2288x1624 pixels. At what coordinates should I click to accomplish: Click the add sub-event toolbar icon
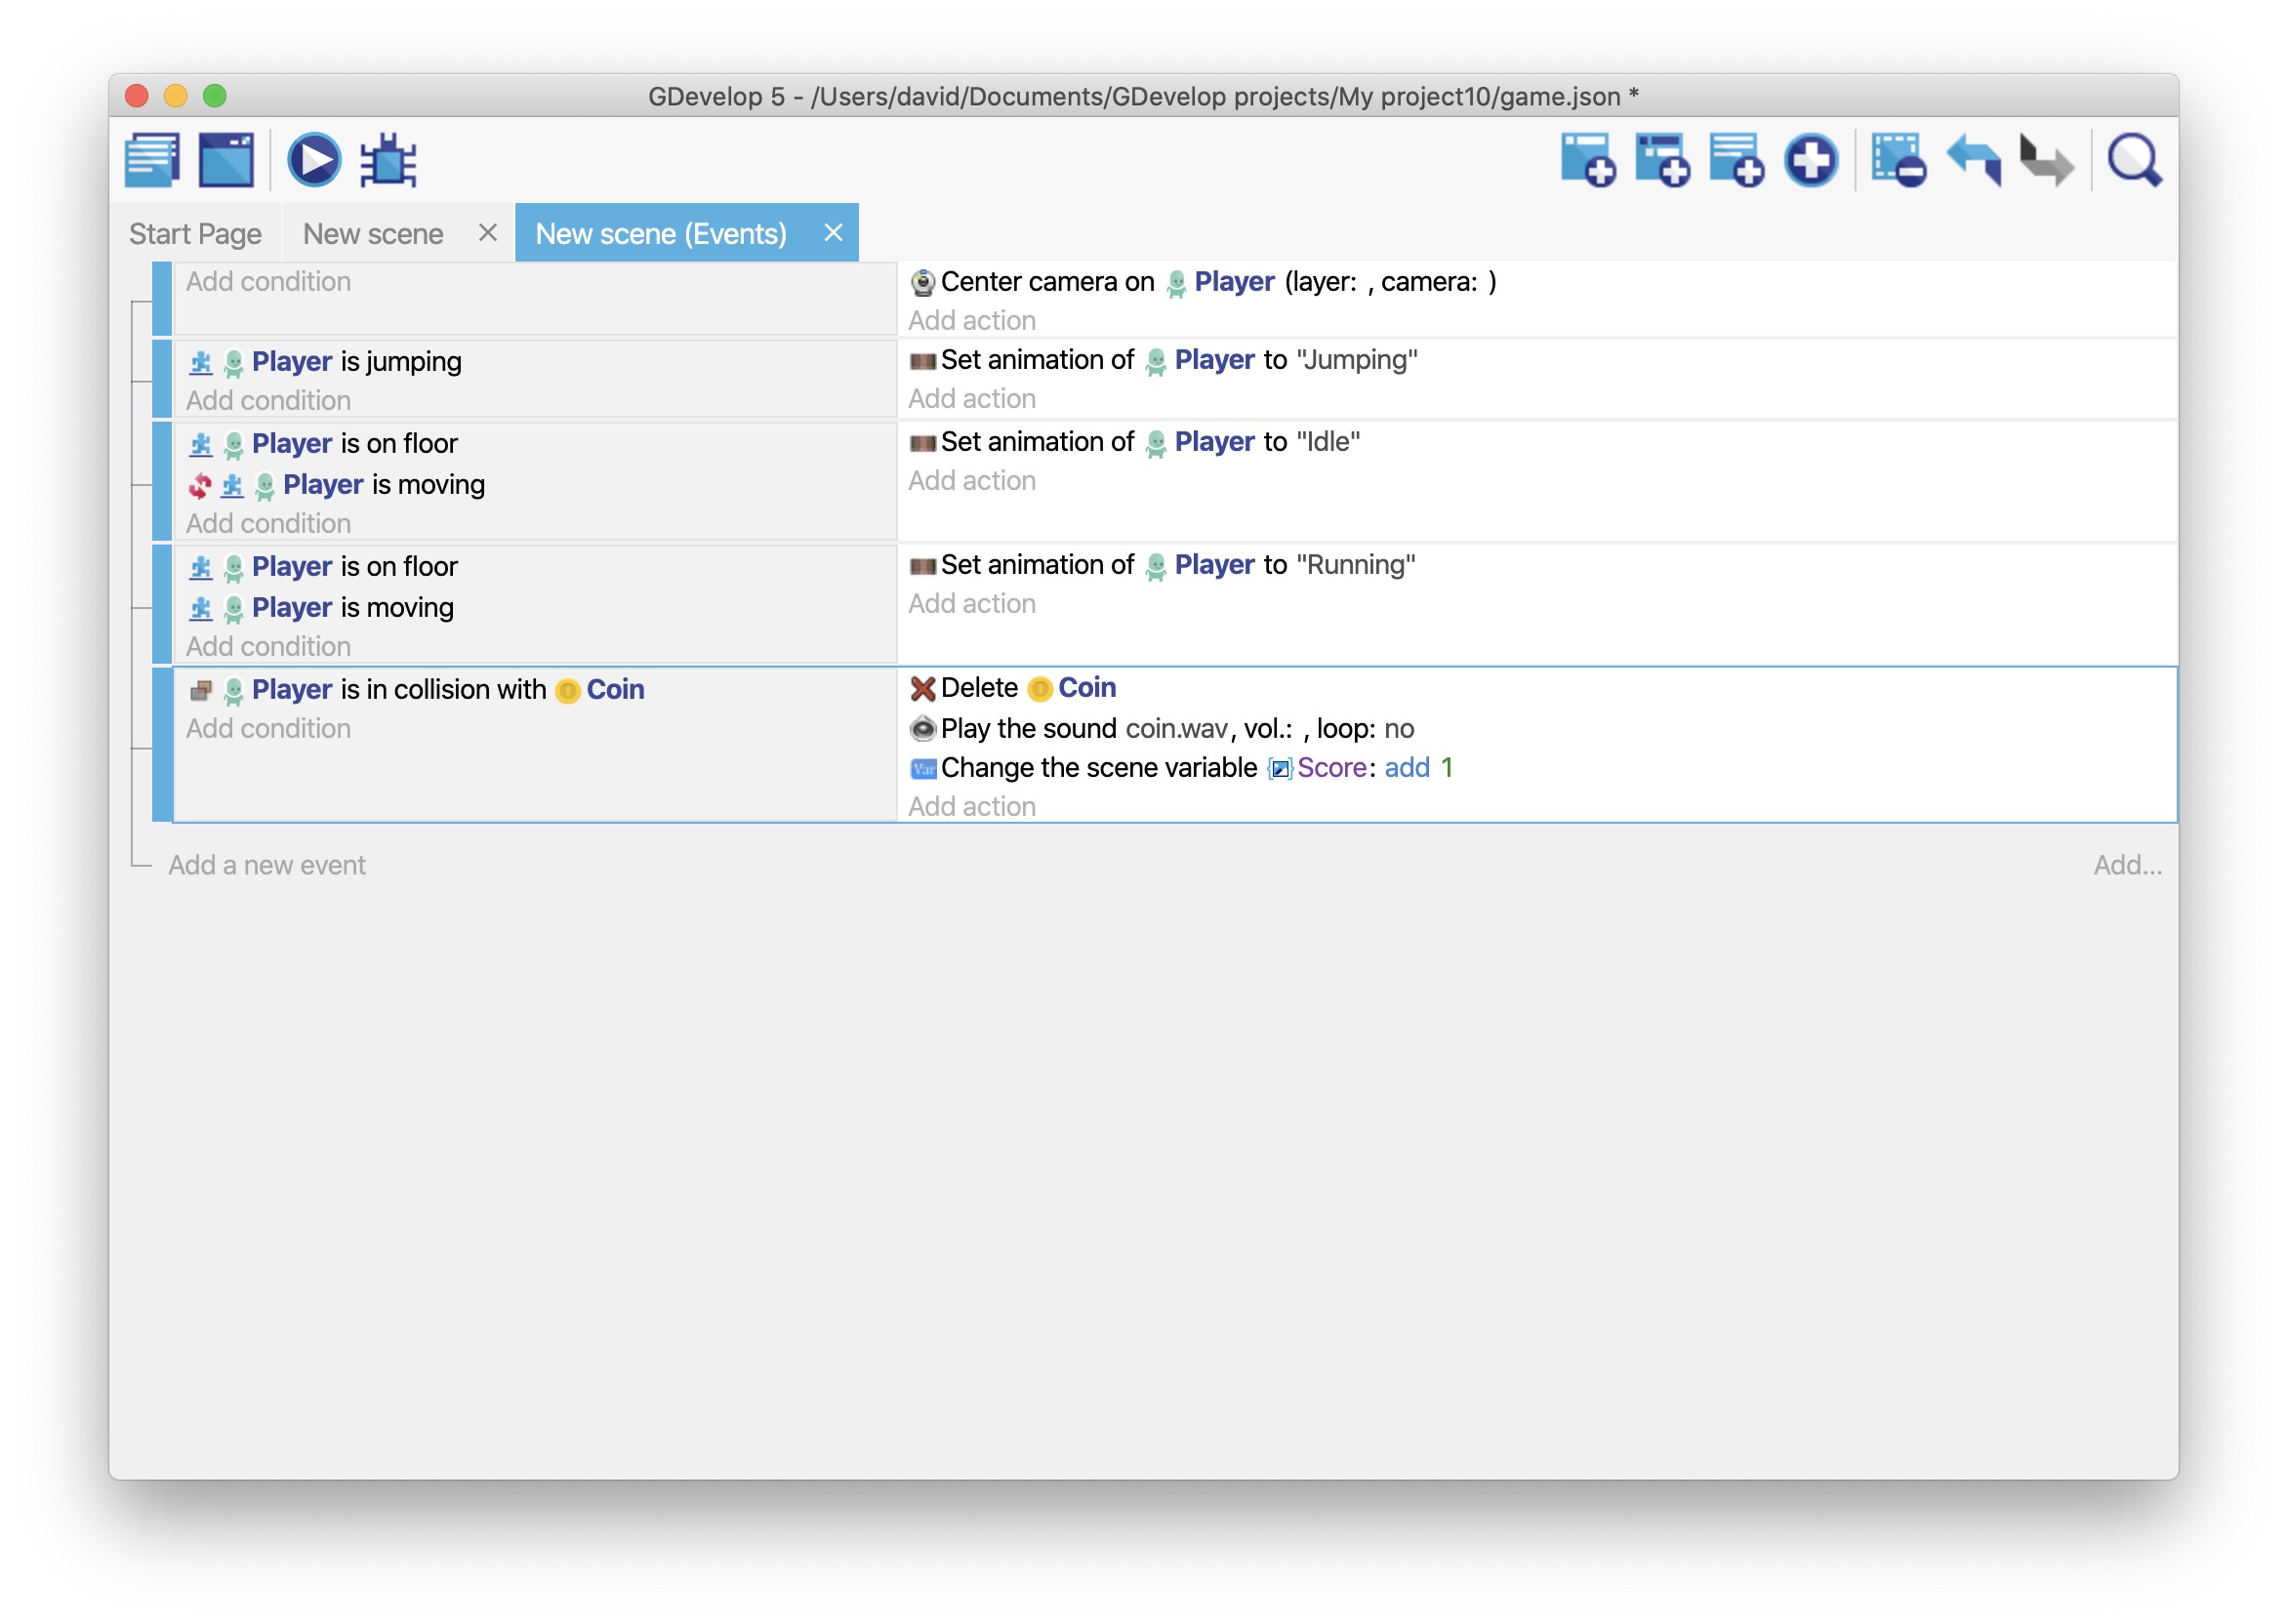1661,160
